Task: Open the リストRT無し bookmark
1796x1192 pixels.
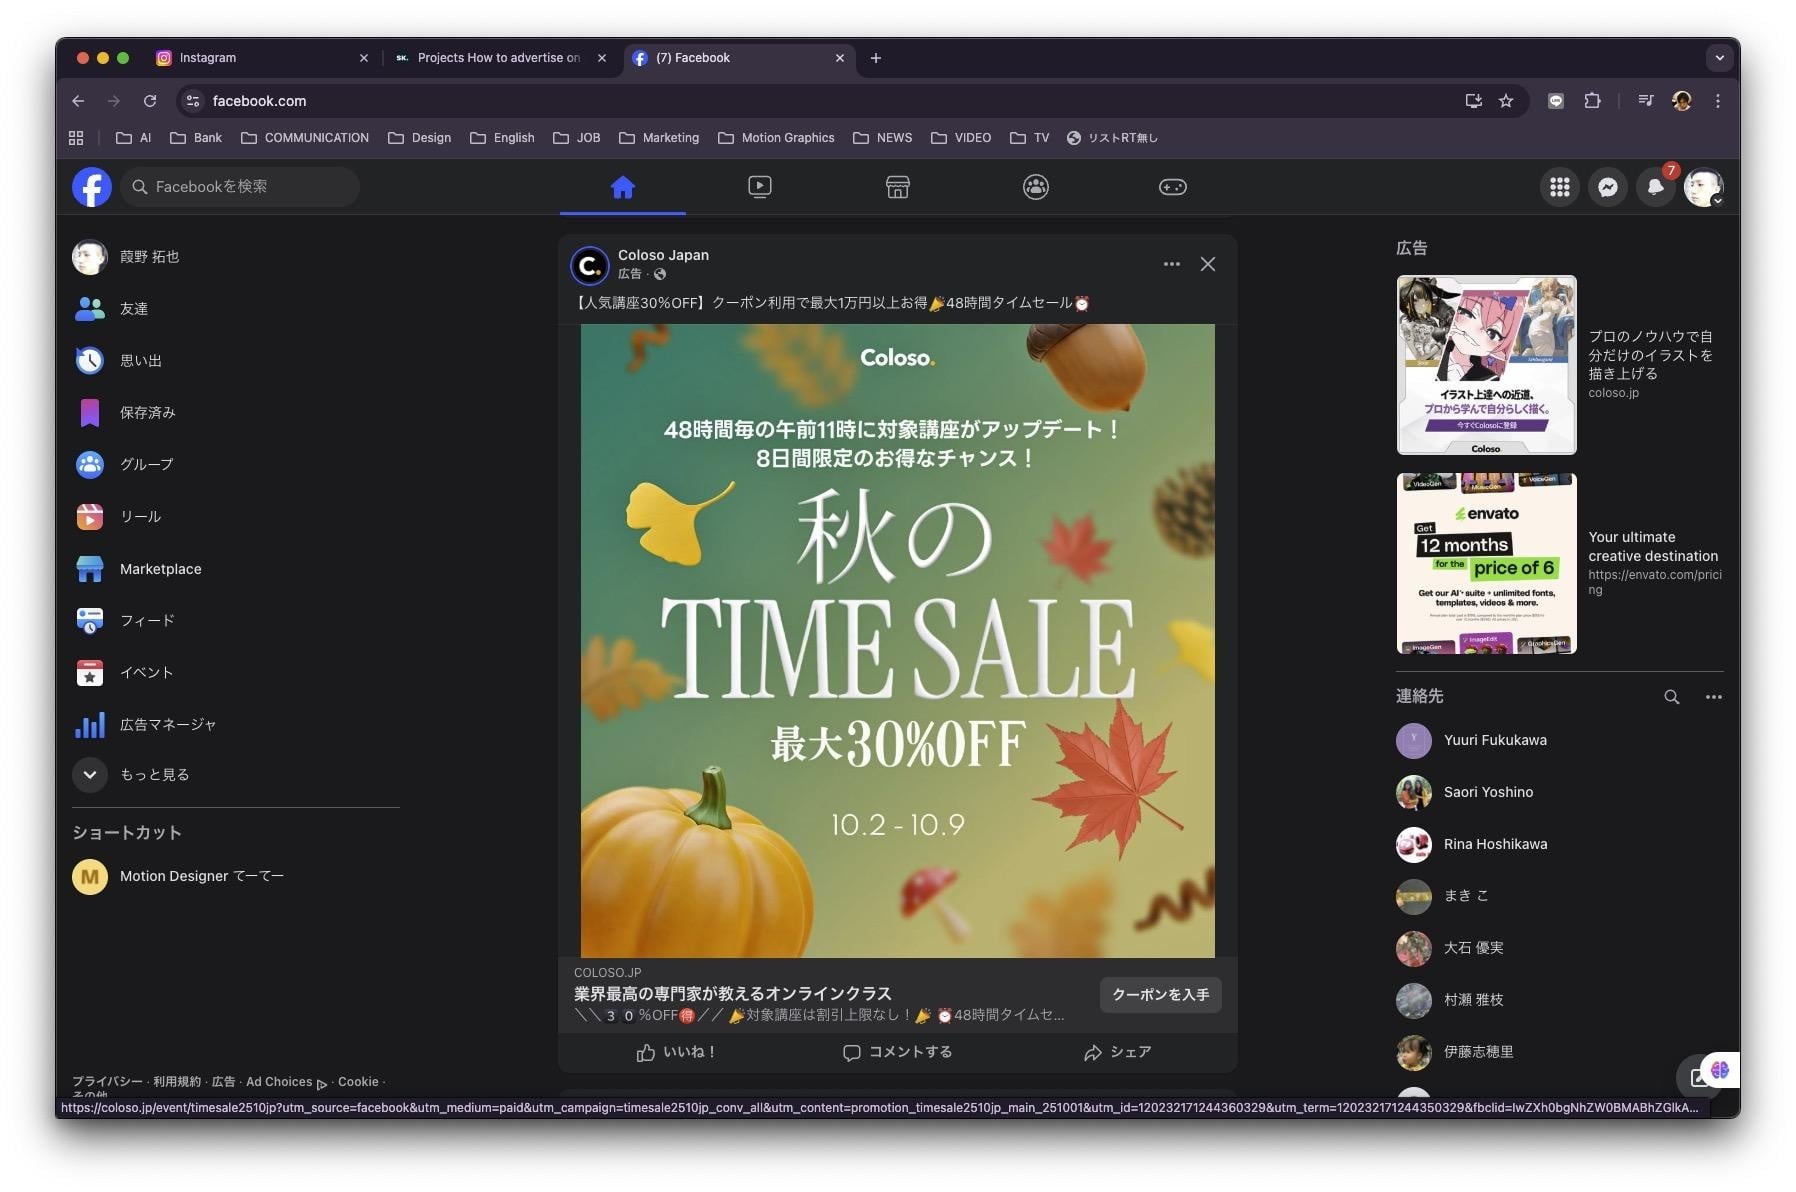Action: click(1112, 138)
